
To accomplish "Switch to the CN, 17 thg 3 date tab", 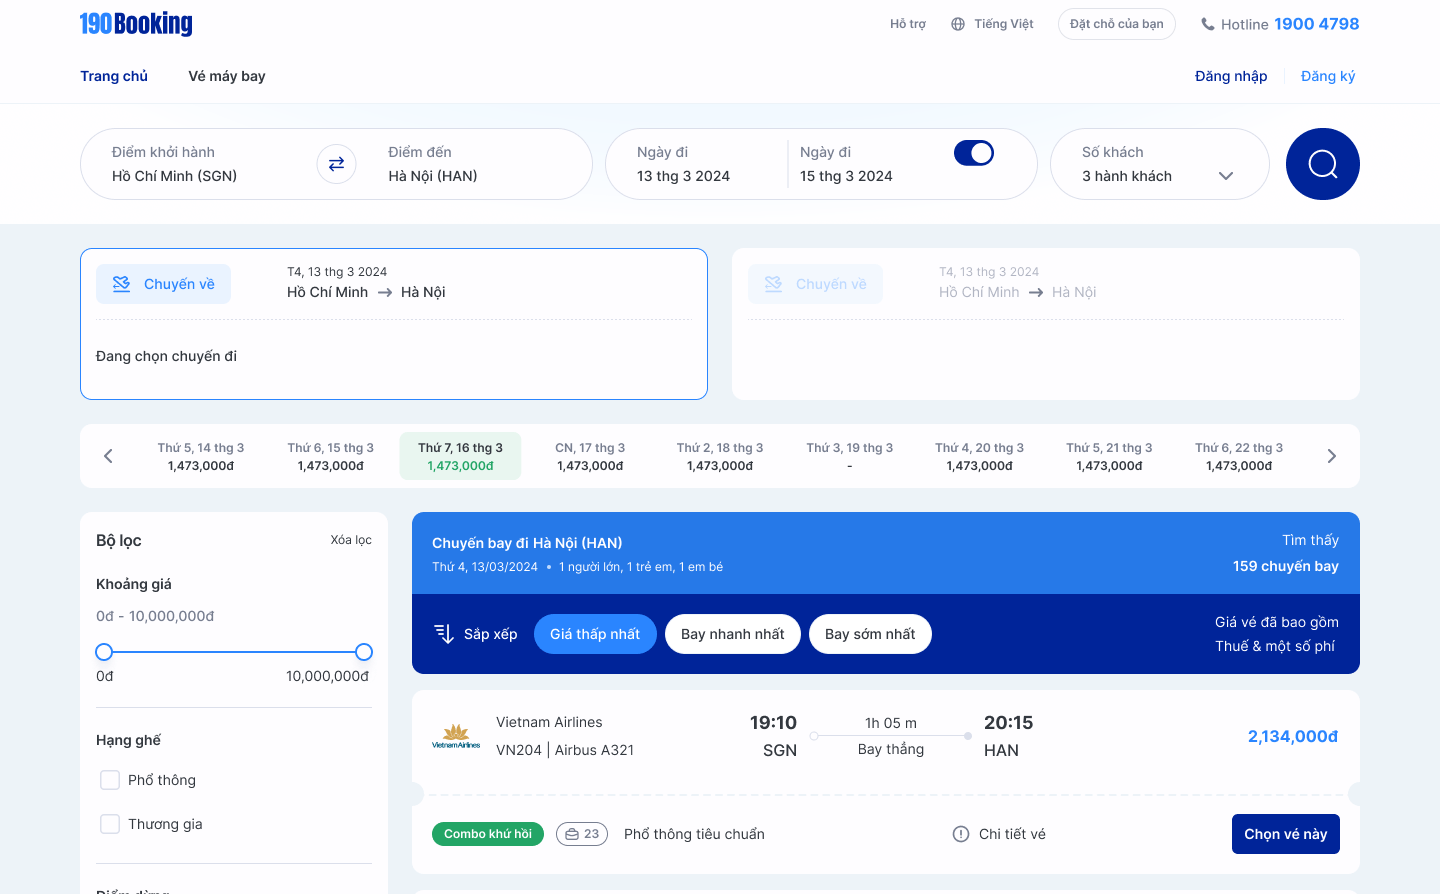I will coord(590,455).
